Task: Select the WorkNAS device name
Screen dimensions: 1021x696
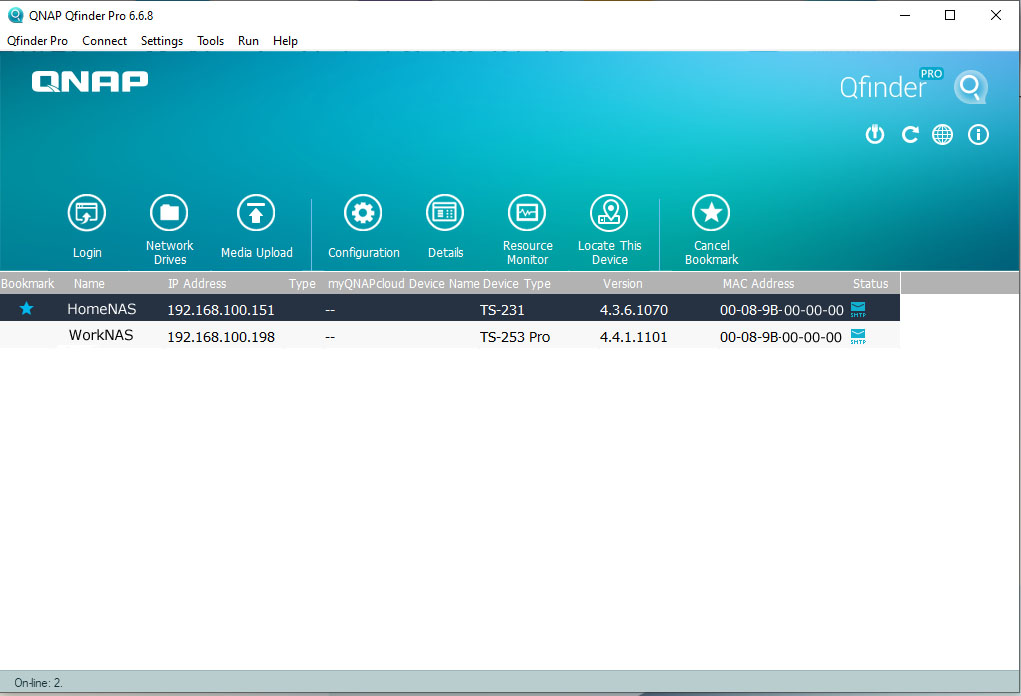Action: click(101, 335)
